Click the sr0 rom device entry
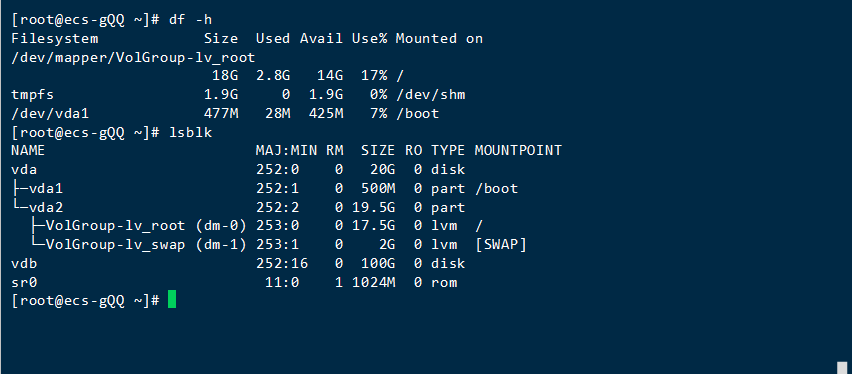The height and width of the screenshot is (374, 852). (24, 282)
